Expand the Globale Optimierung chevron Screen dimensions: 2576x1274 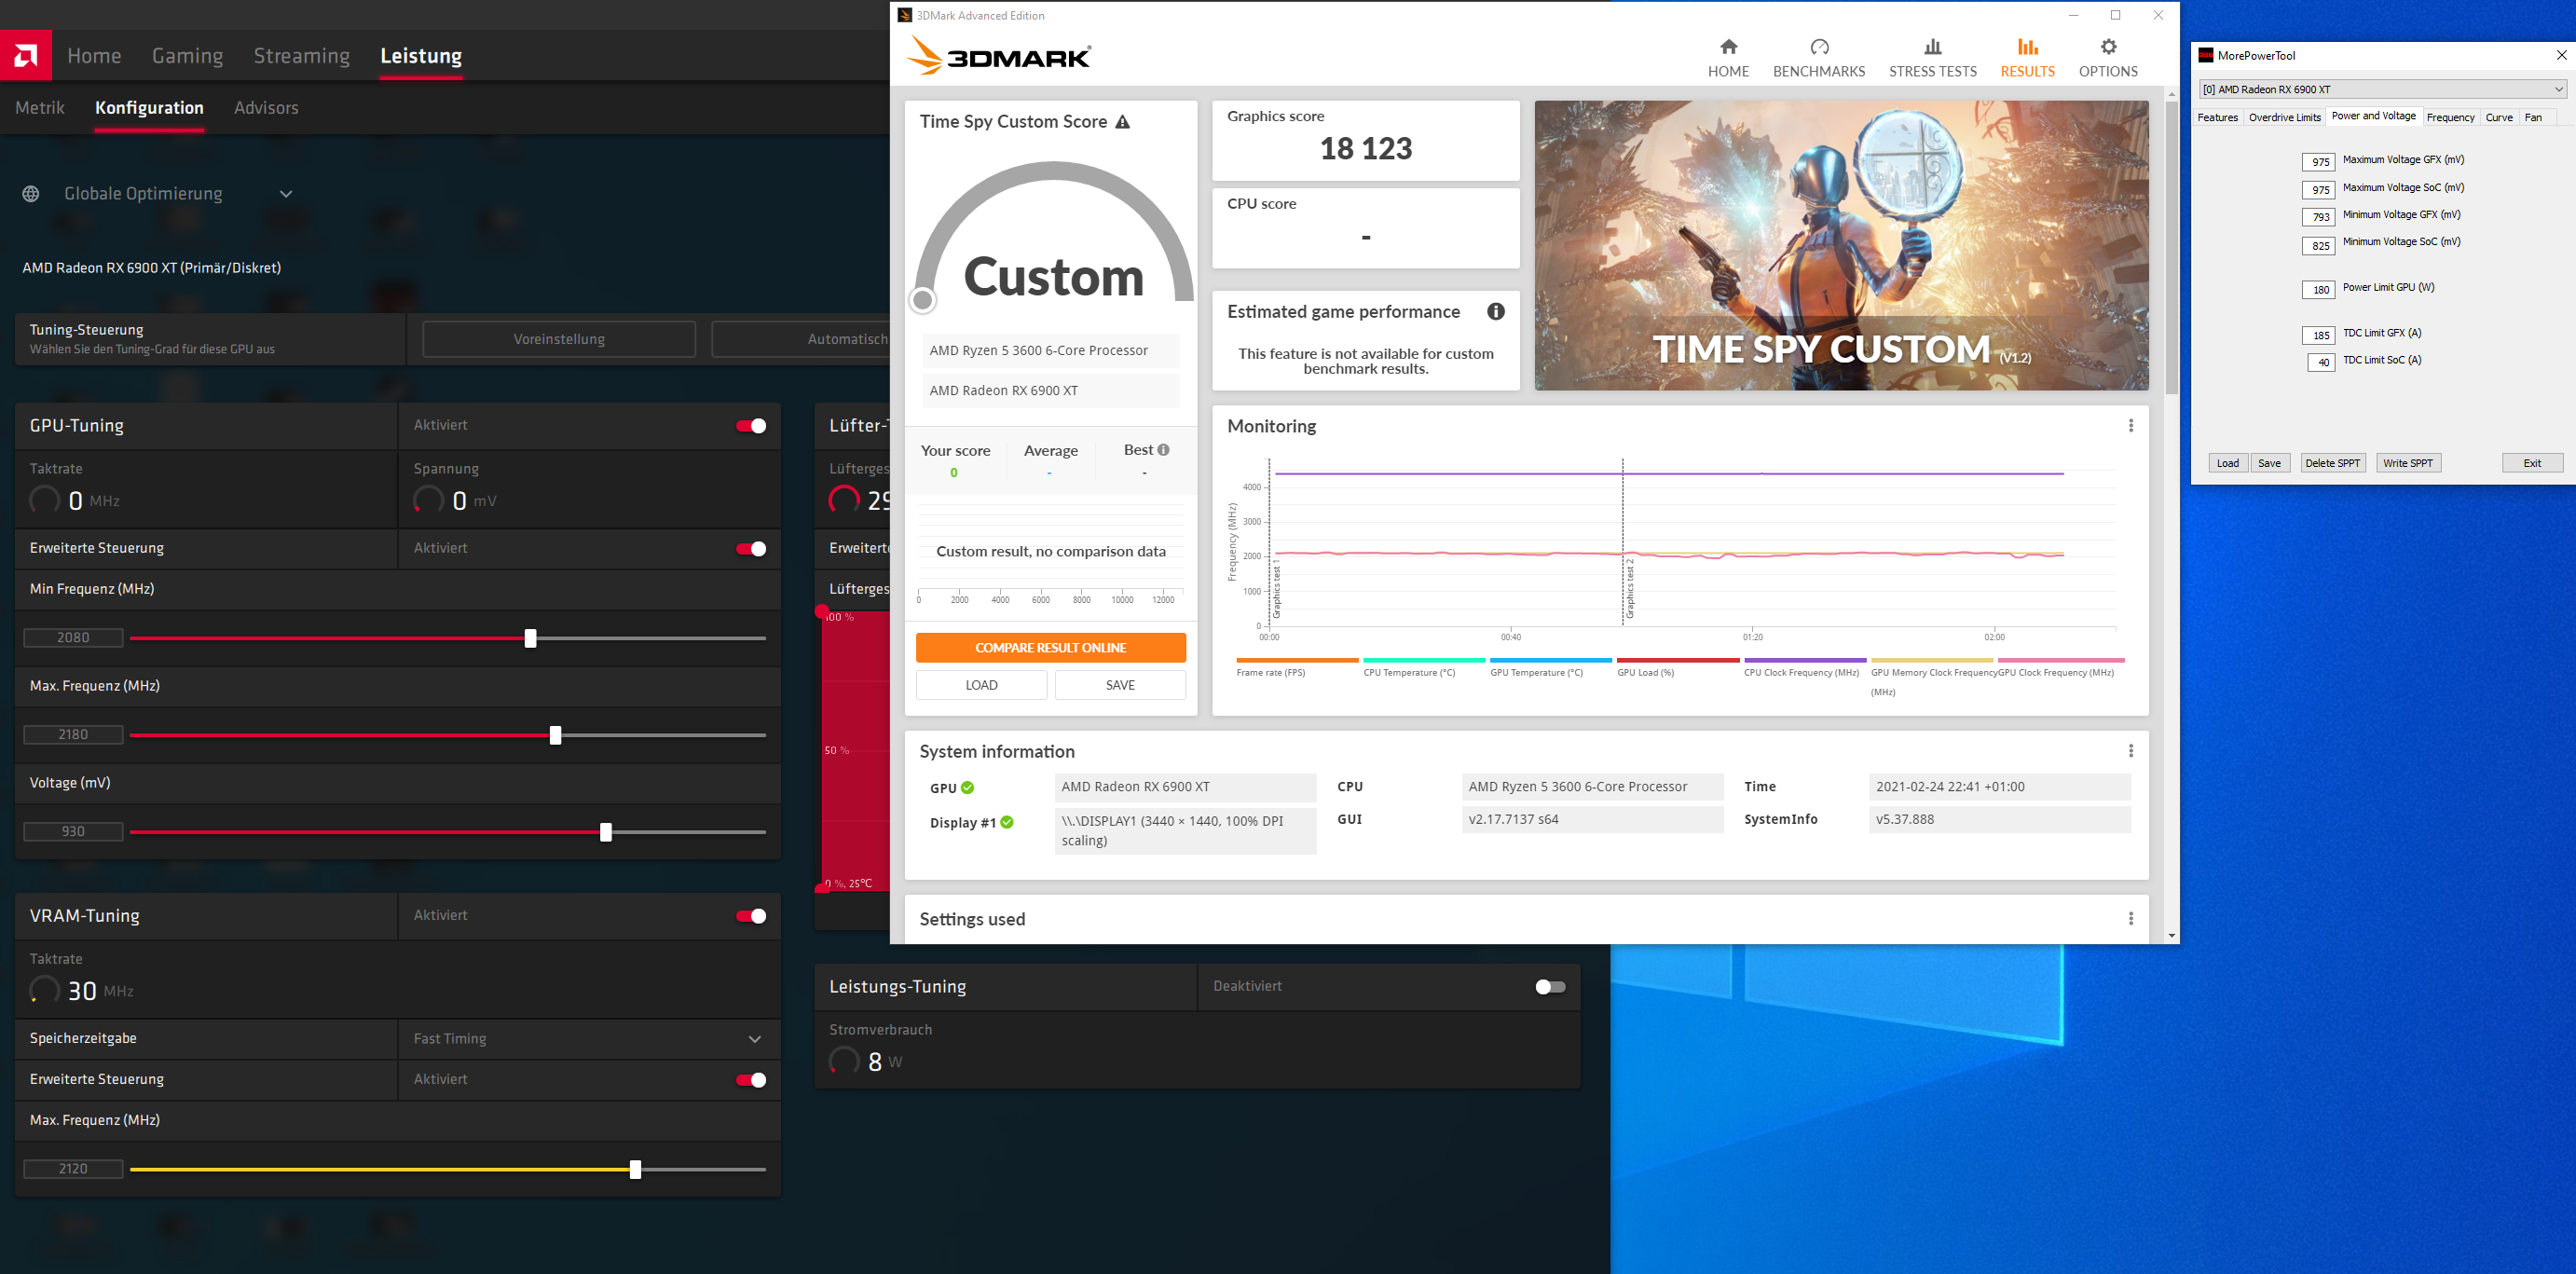(x=286, y=194)
